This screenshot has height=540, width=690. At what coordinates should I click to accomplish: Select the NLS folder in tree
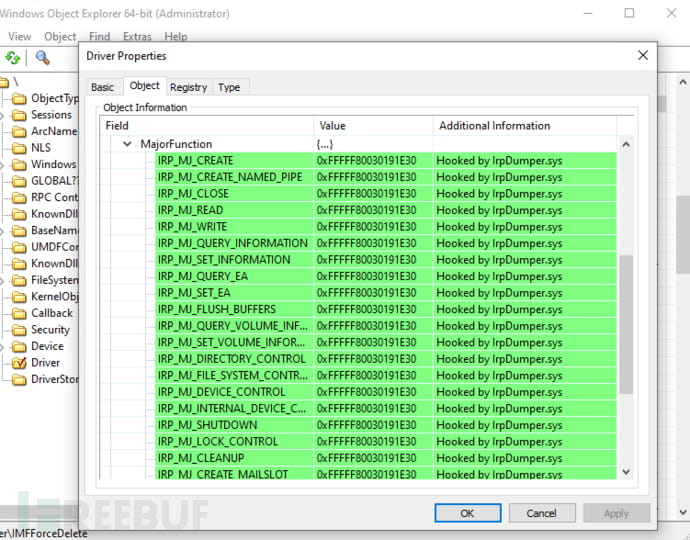[x=40, y=148]
